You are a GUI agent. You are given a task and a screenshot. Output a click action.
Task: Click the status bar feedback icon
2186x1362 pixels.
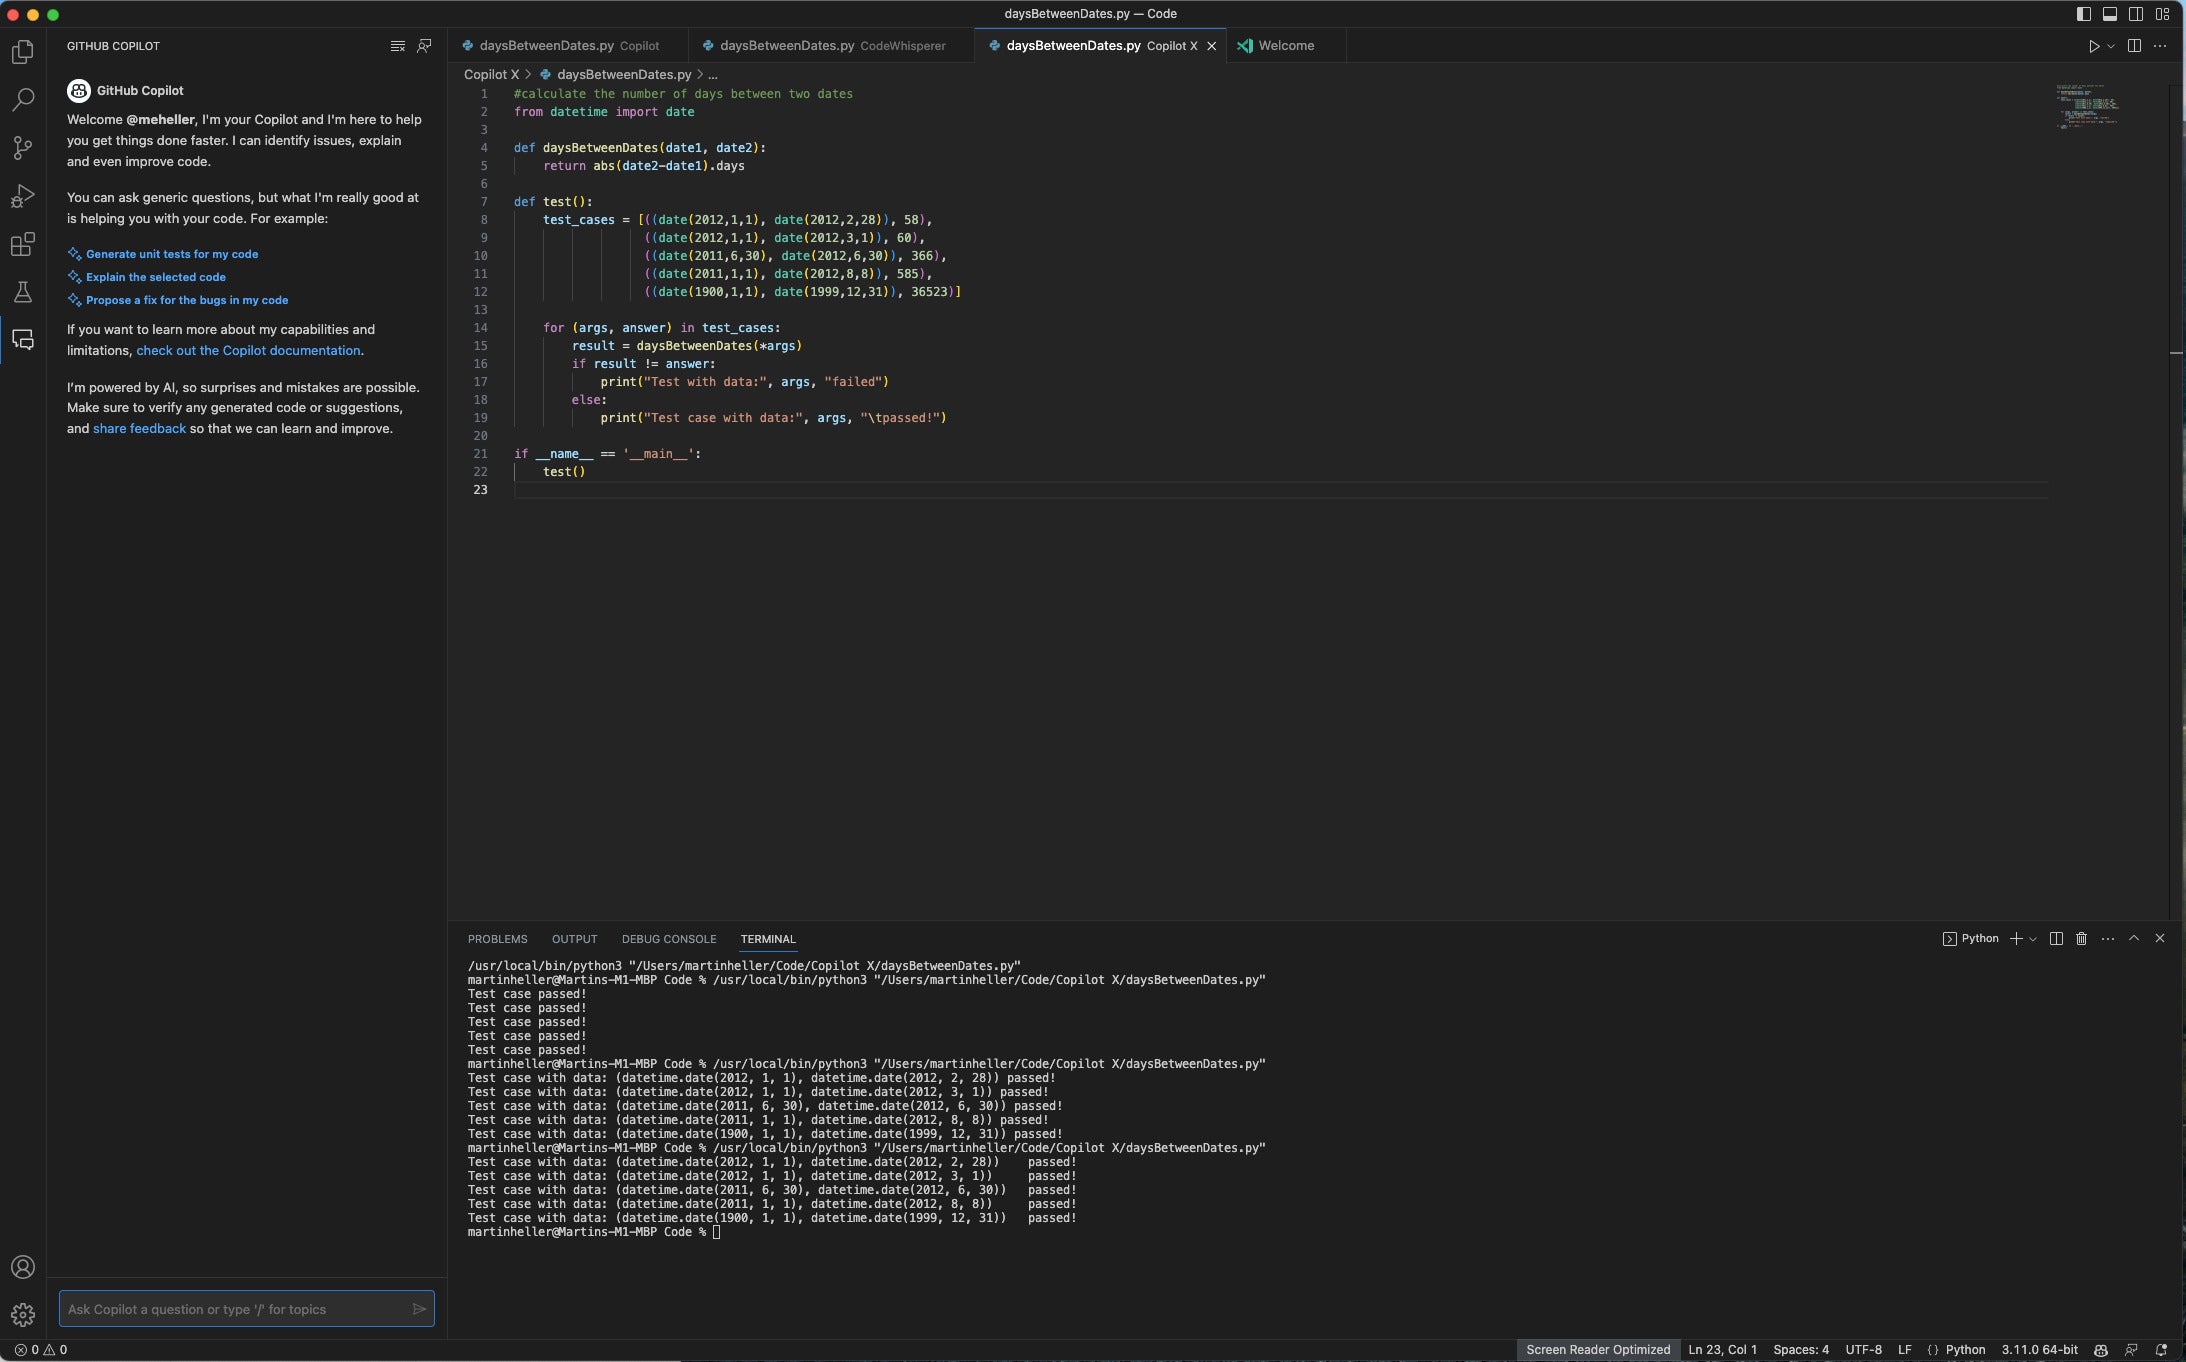[x=2131, y=1350]
